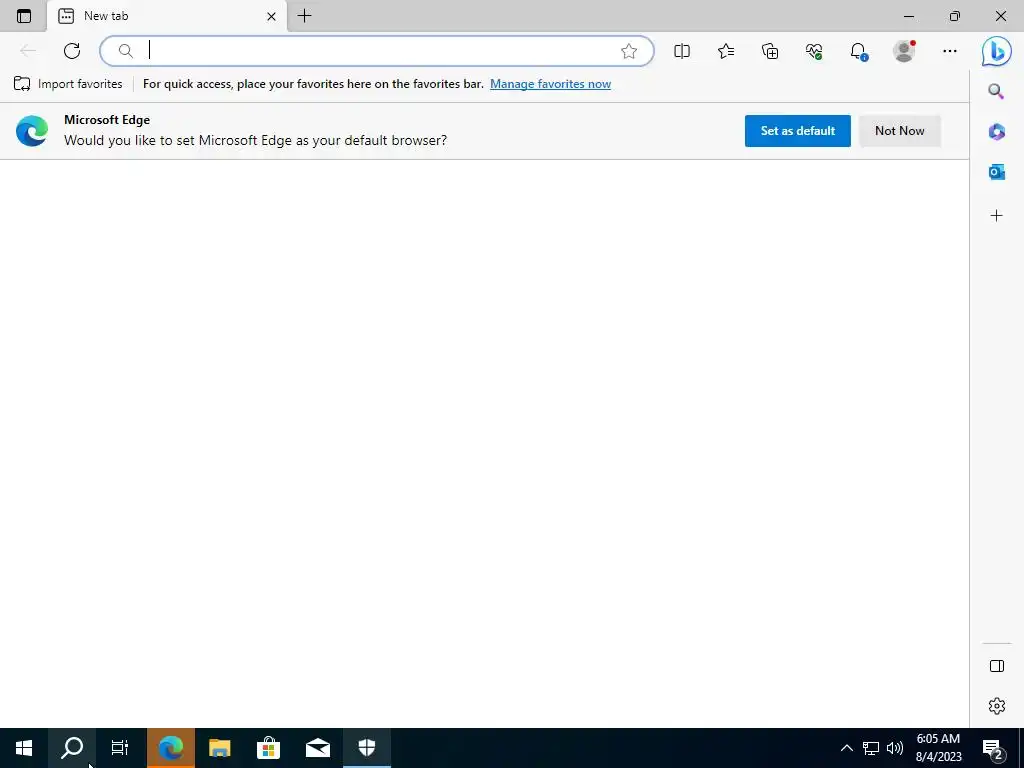Viewport: 1024px width, 768px height.
Task: Open Manage favorites now link
Action: click(551, 84)
